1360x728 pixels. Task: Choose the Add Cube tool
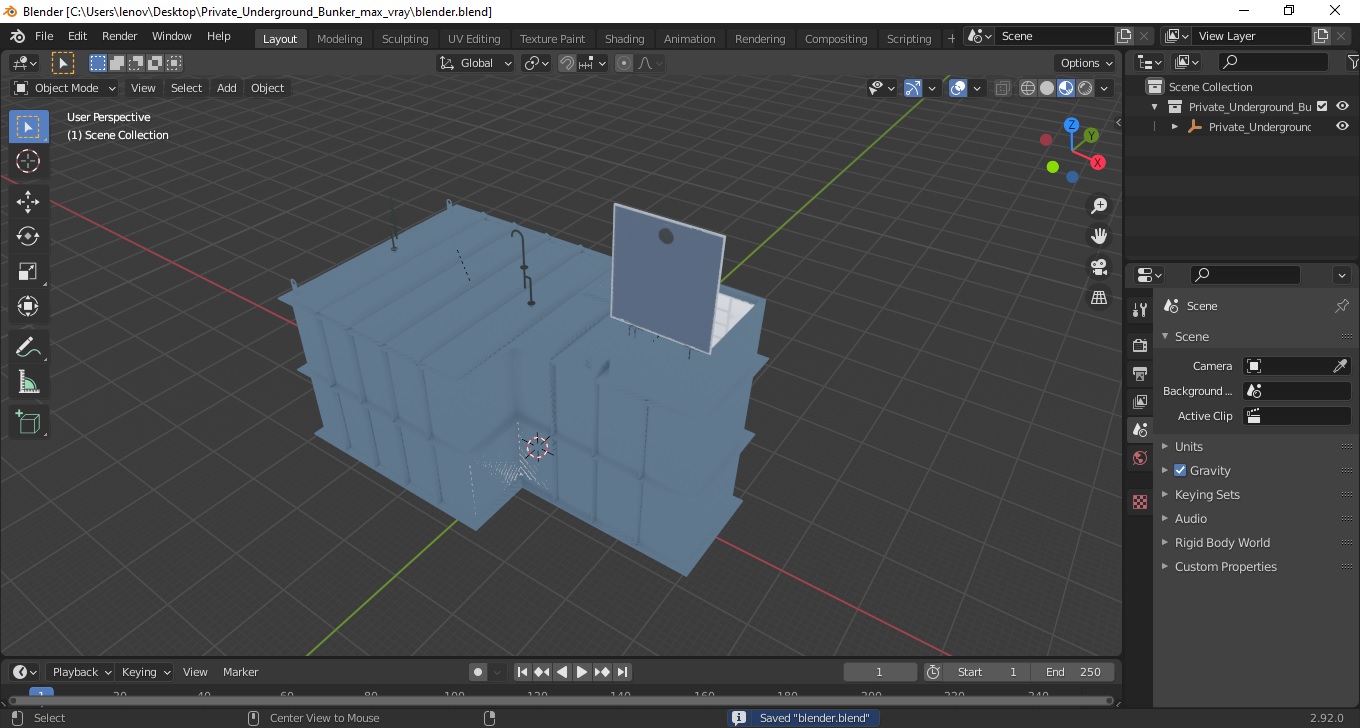[28, 422]
